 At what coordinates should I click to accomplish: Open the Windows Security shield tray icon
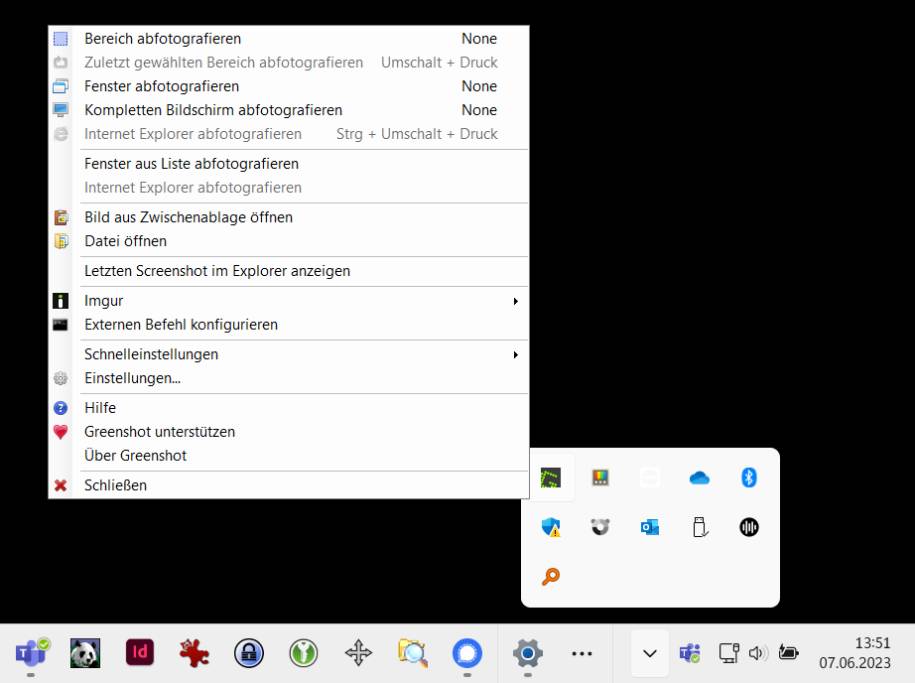549,527
